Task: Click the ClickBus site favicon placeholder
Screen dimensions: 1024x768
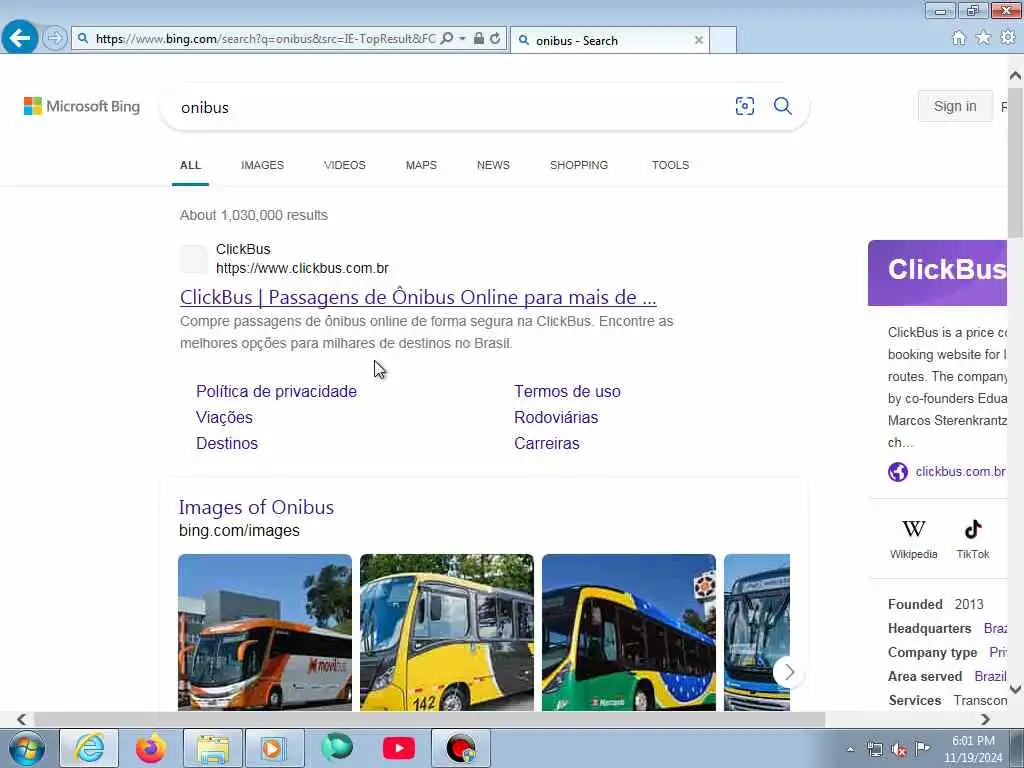Action: pos(194,259)
